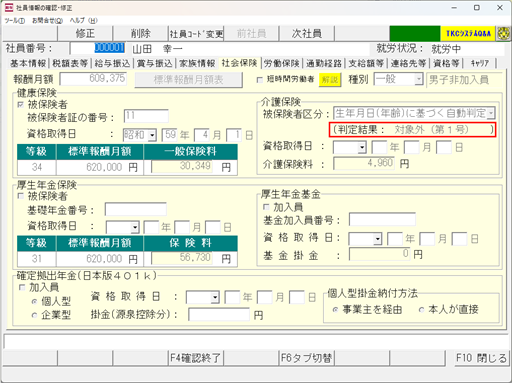The width and height of the screenshot is (512, 383).
Task: Toggle the 短時間労働者 checkbox
Action: coord(260,80)
